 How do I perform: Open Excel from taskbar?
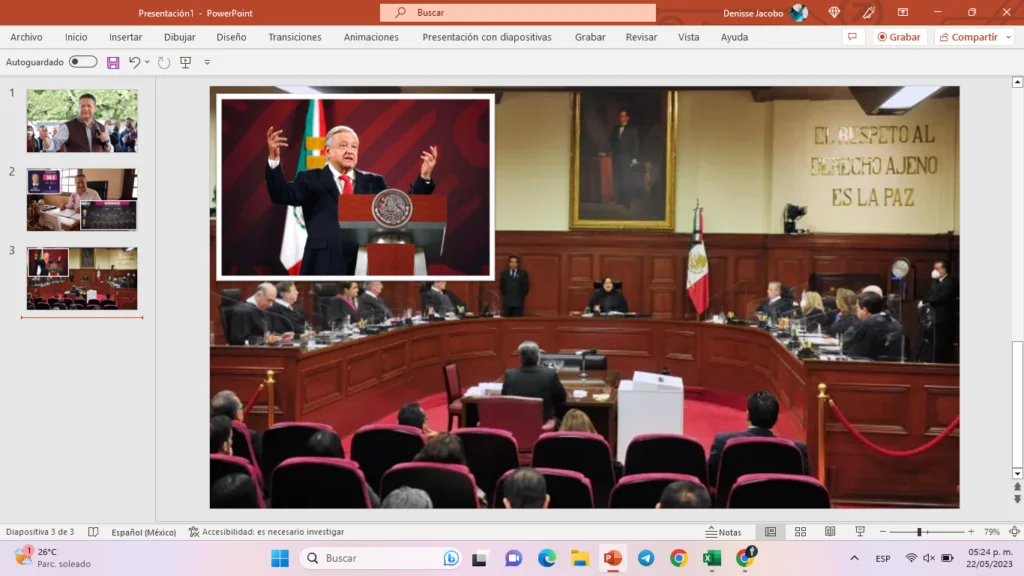pyautogui.click(x=712, y=558)
